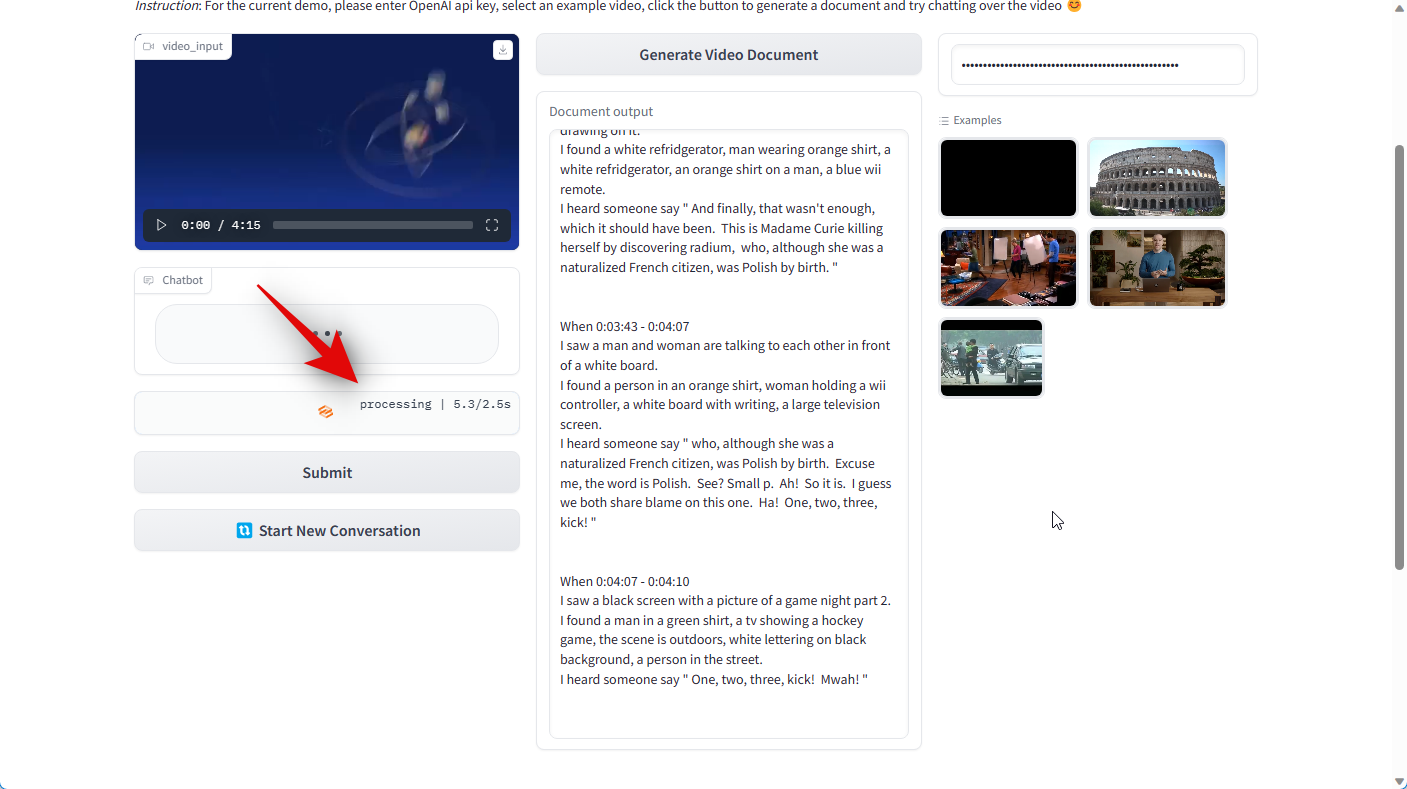Click the Chatbot label icon

(148, 280)
